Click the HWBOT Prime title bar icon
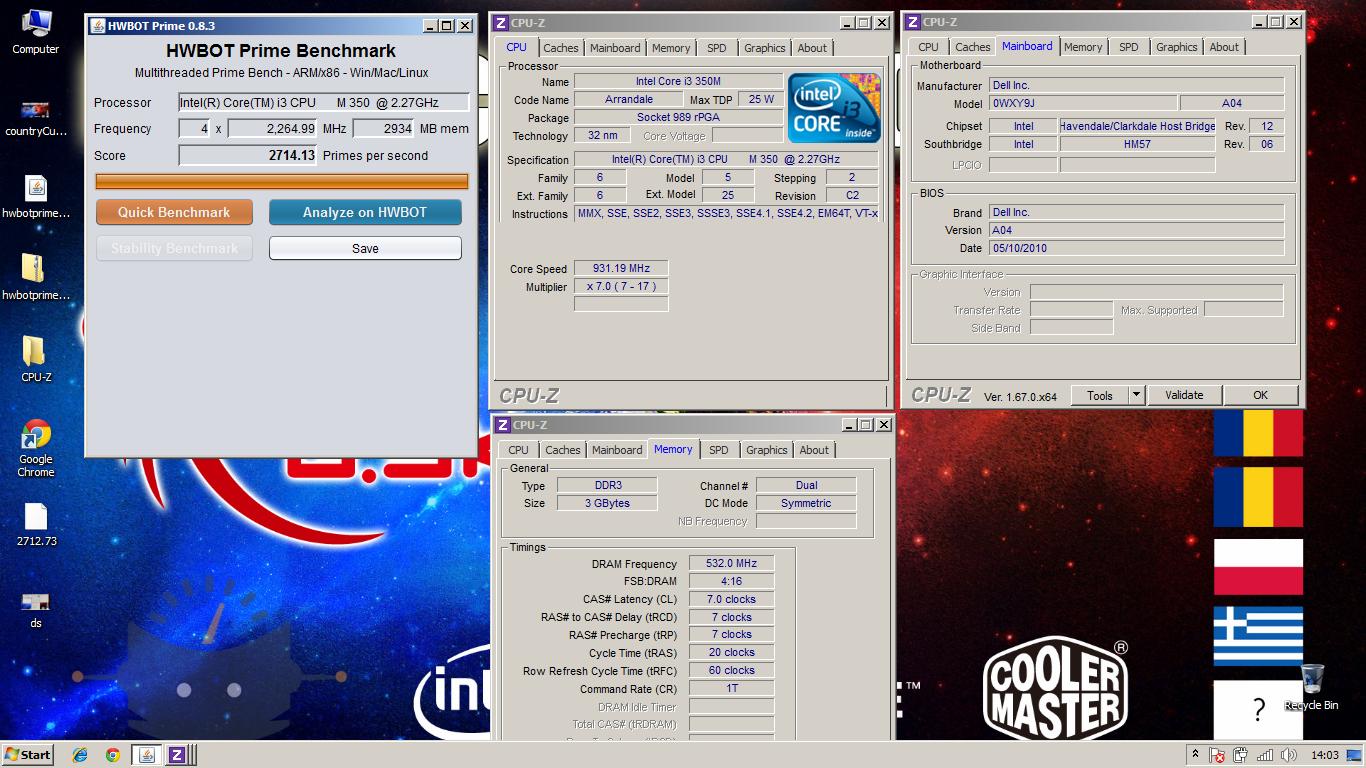Image resolution: width=1366 pixels, height=768 pixels. pos(98,25)
